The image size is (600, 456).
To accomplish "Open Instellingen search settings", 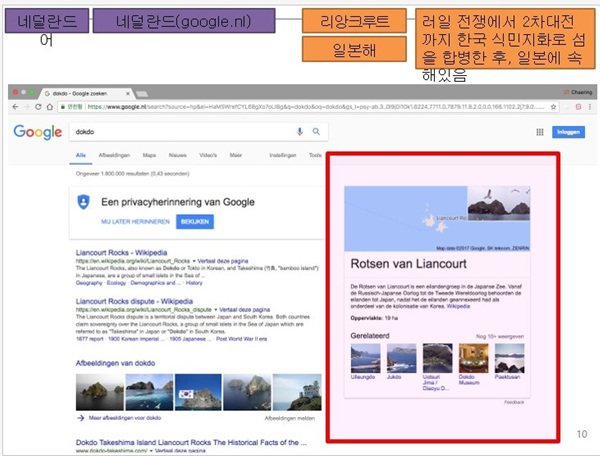I will click(x=283, y=155).
